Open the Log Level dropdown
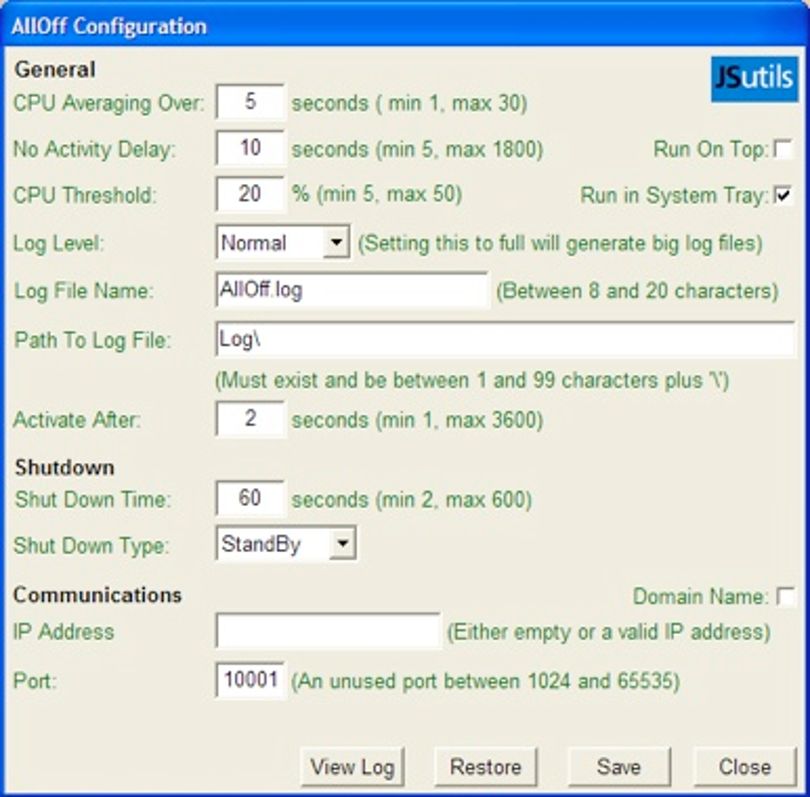810x797 pixels. tap(283, 242)
